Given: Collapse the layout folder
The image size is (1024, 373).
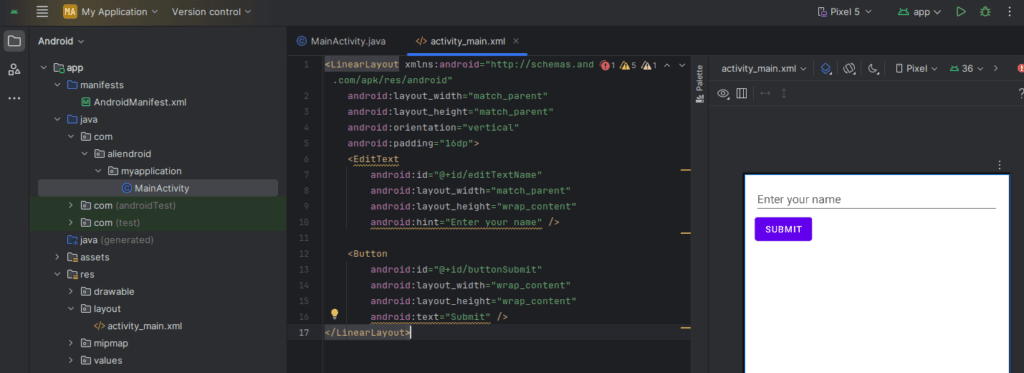Looking at the screenshot, I should pos(71,309).
